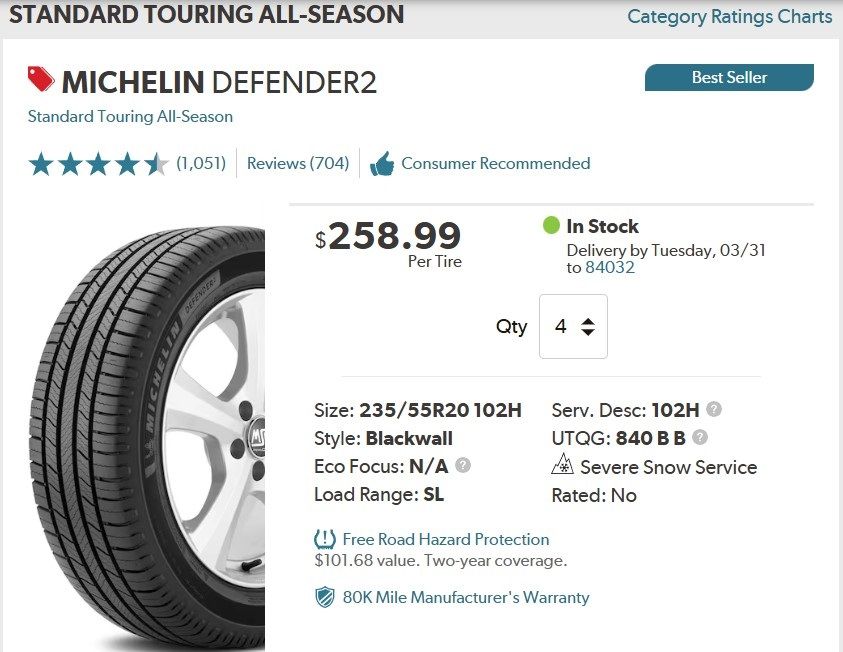Open the Eco Focus help icon
The height and width of the screenshot is (652, 843).
point(463,465)
